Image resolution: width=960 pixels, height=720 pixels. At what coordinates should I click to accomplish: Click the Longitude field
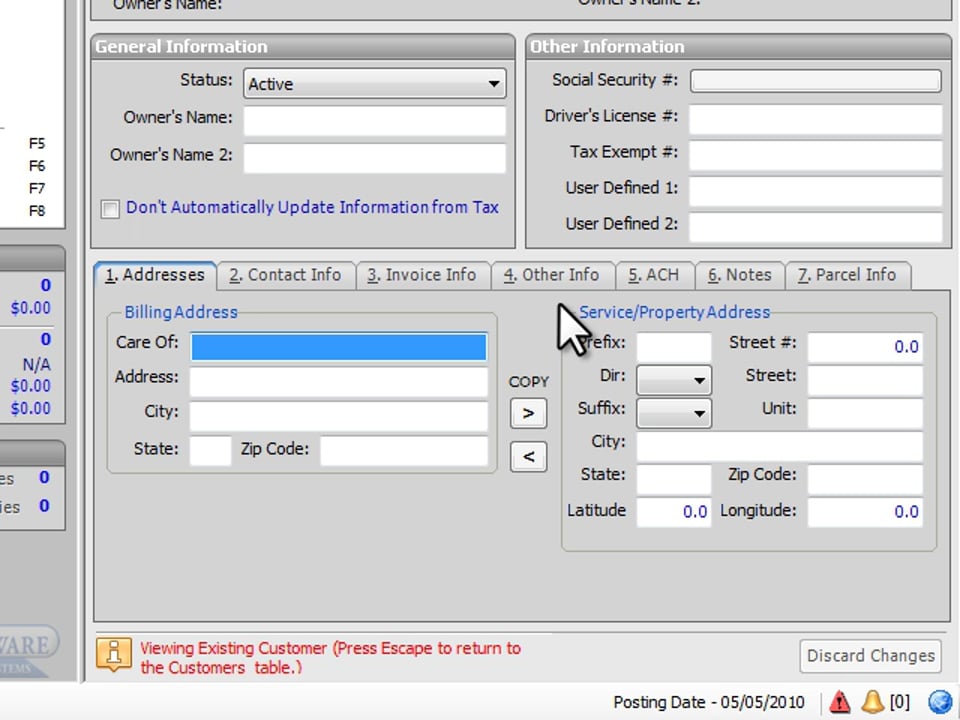point(865,512)
